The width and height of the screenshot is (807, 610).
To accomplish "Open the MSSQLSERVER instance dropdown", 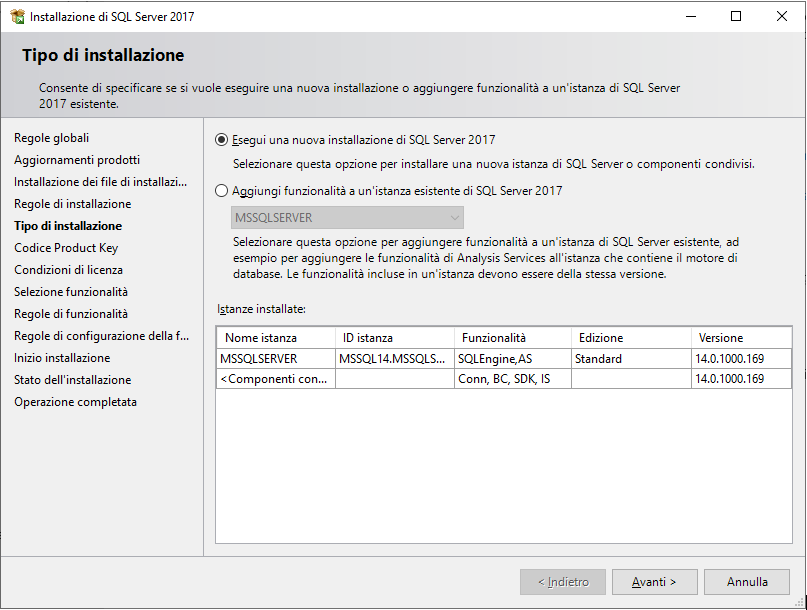I will click(x=347, y=218).
